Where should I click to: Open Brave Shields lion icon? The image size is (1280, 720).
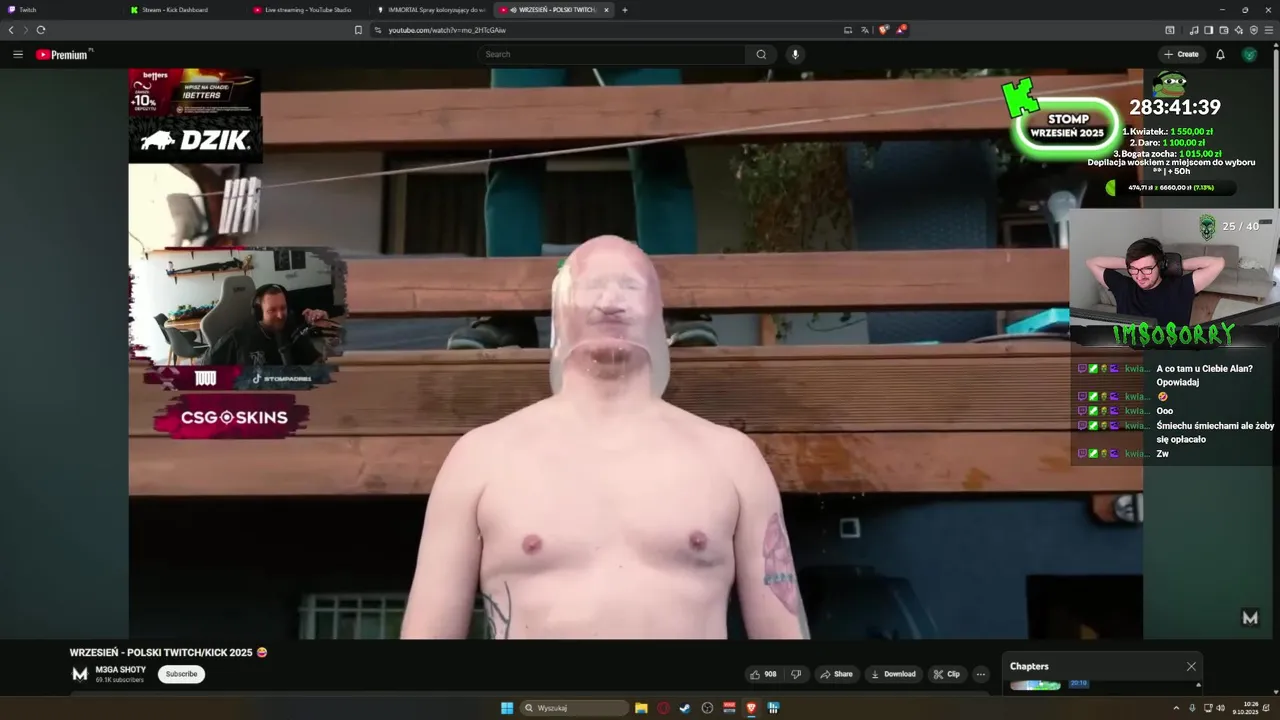coord(883,30)
